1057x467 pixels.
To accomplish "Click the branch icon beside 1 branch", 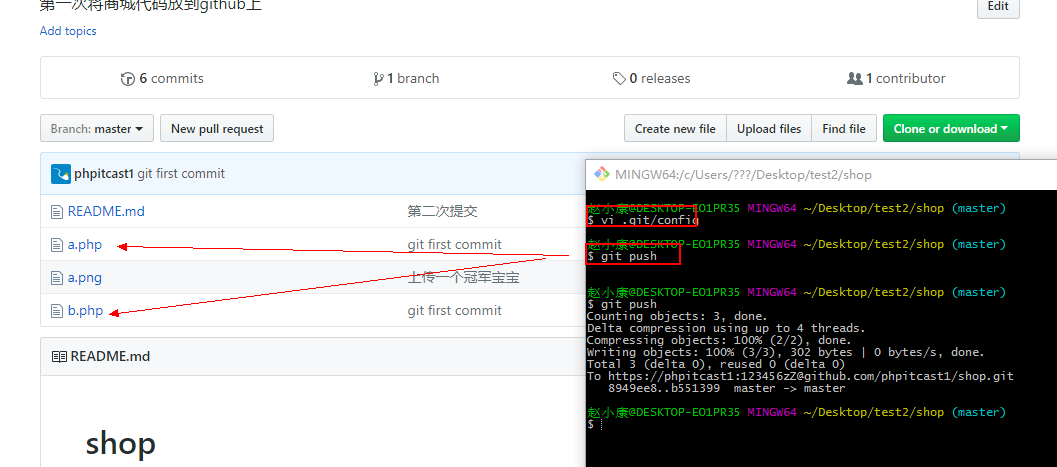I will pyautogui.click(x=378, y=79).
